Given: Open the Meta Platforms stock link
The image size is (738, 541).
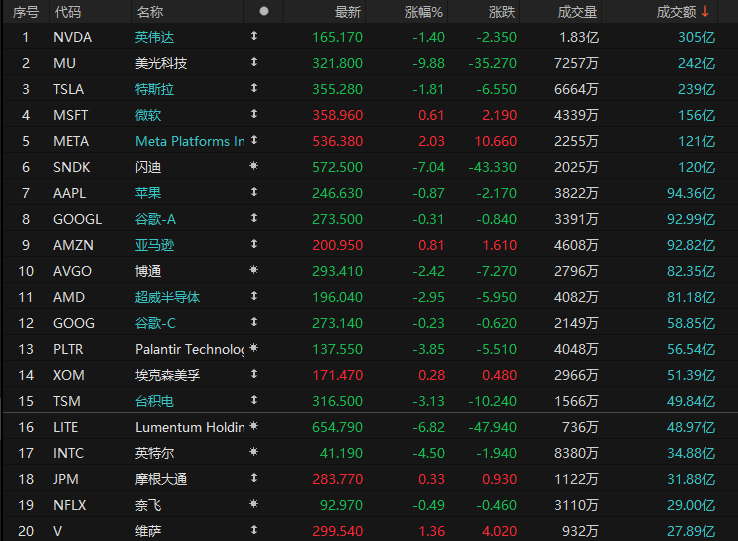Looking at the screenshot, I should pos(189,141).
